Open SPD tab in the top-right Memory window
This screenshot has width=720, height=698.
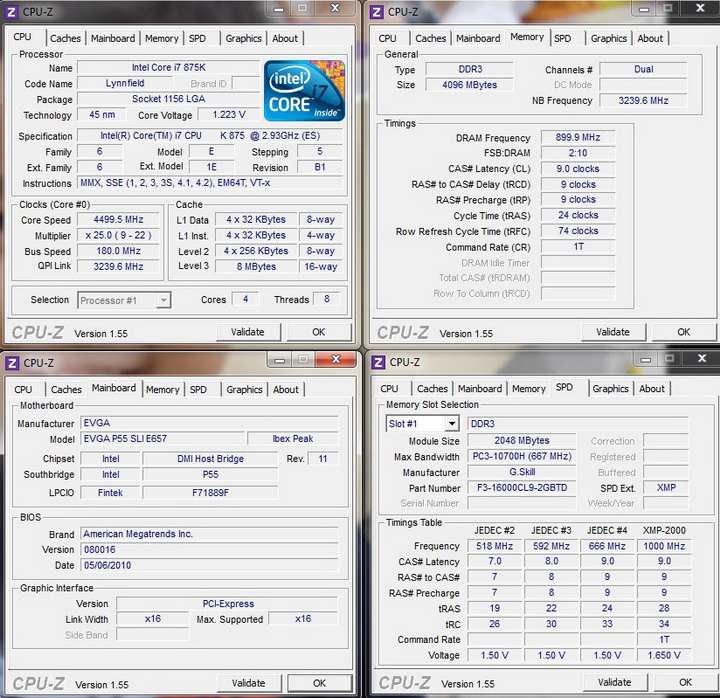(x=562, y=39)
